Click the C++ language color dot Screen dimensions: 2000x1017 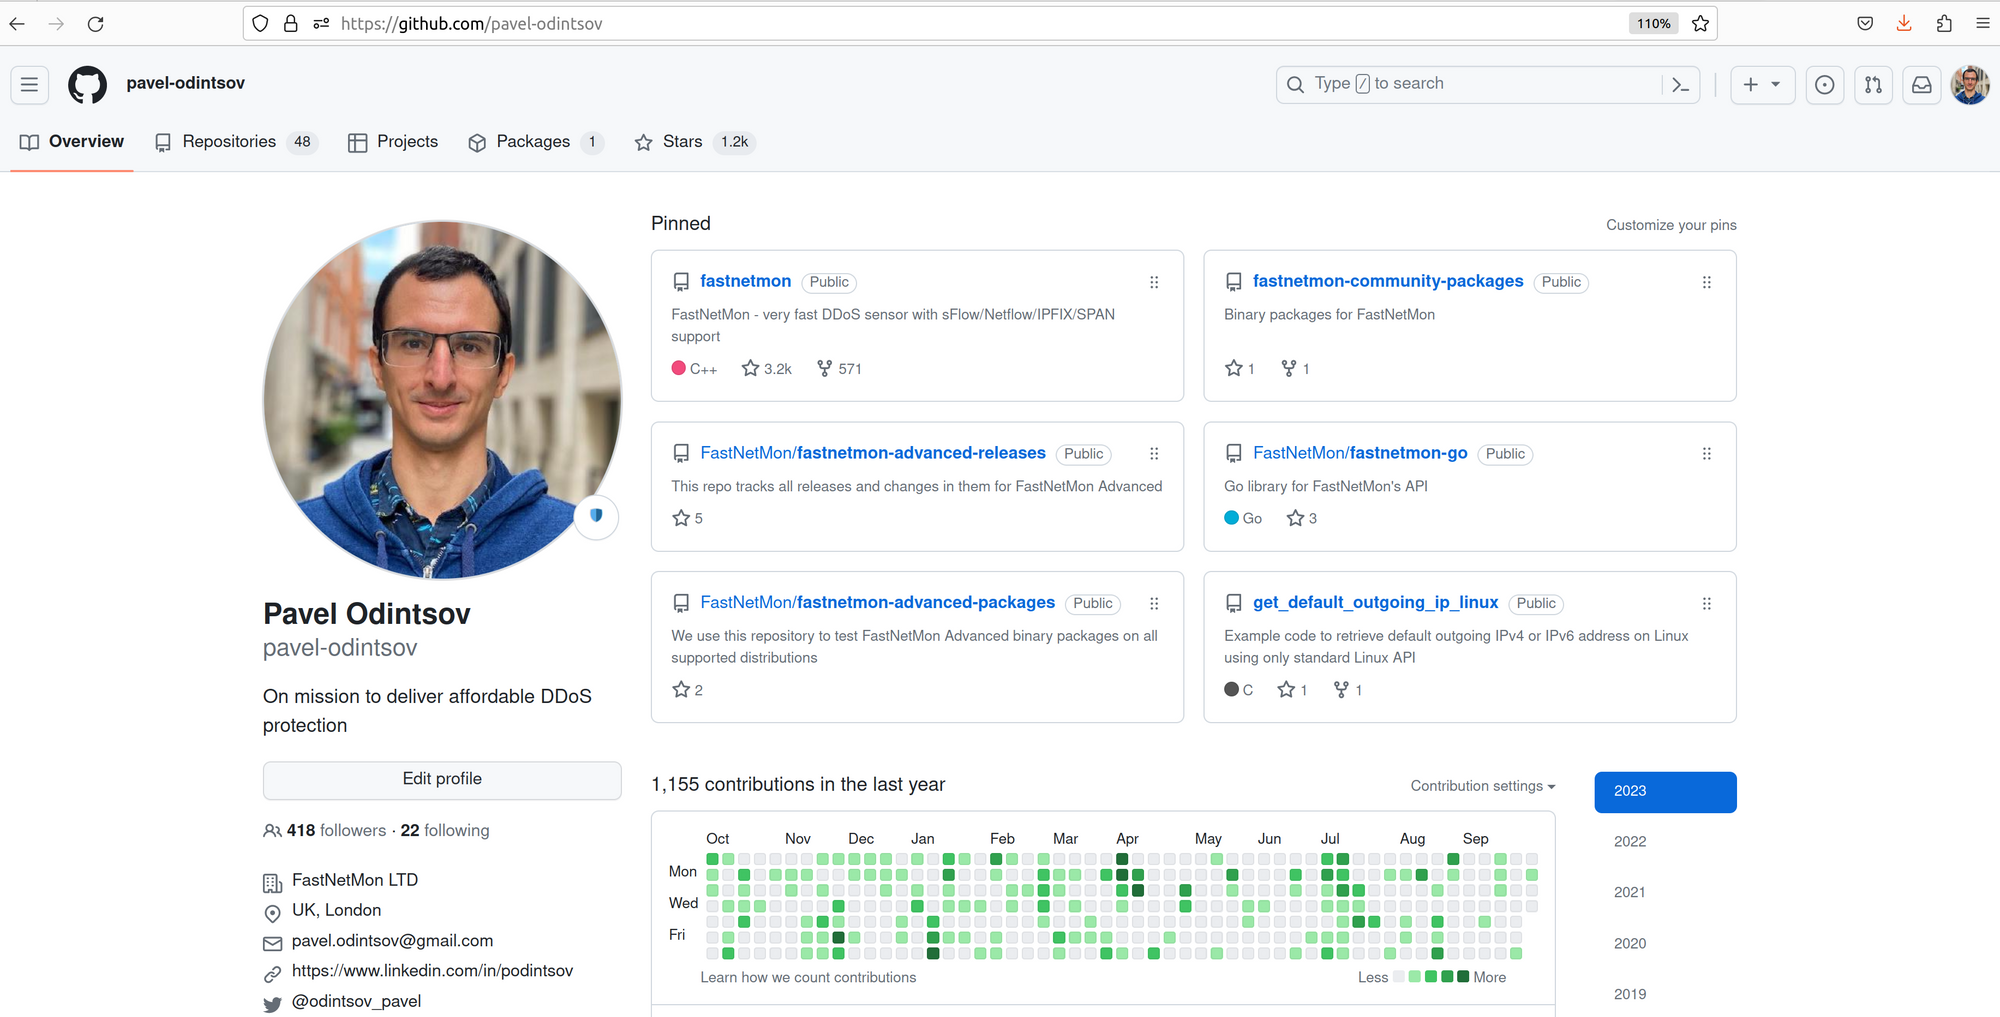pos(679,368)
